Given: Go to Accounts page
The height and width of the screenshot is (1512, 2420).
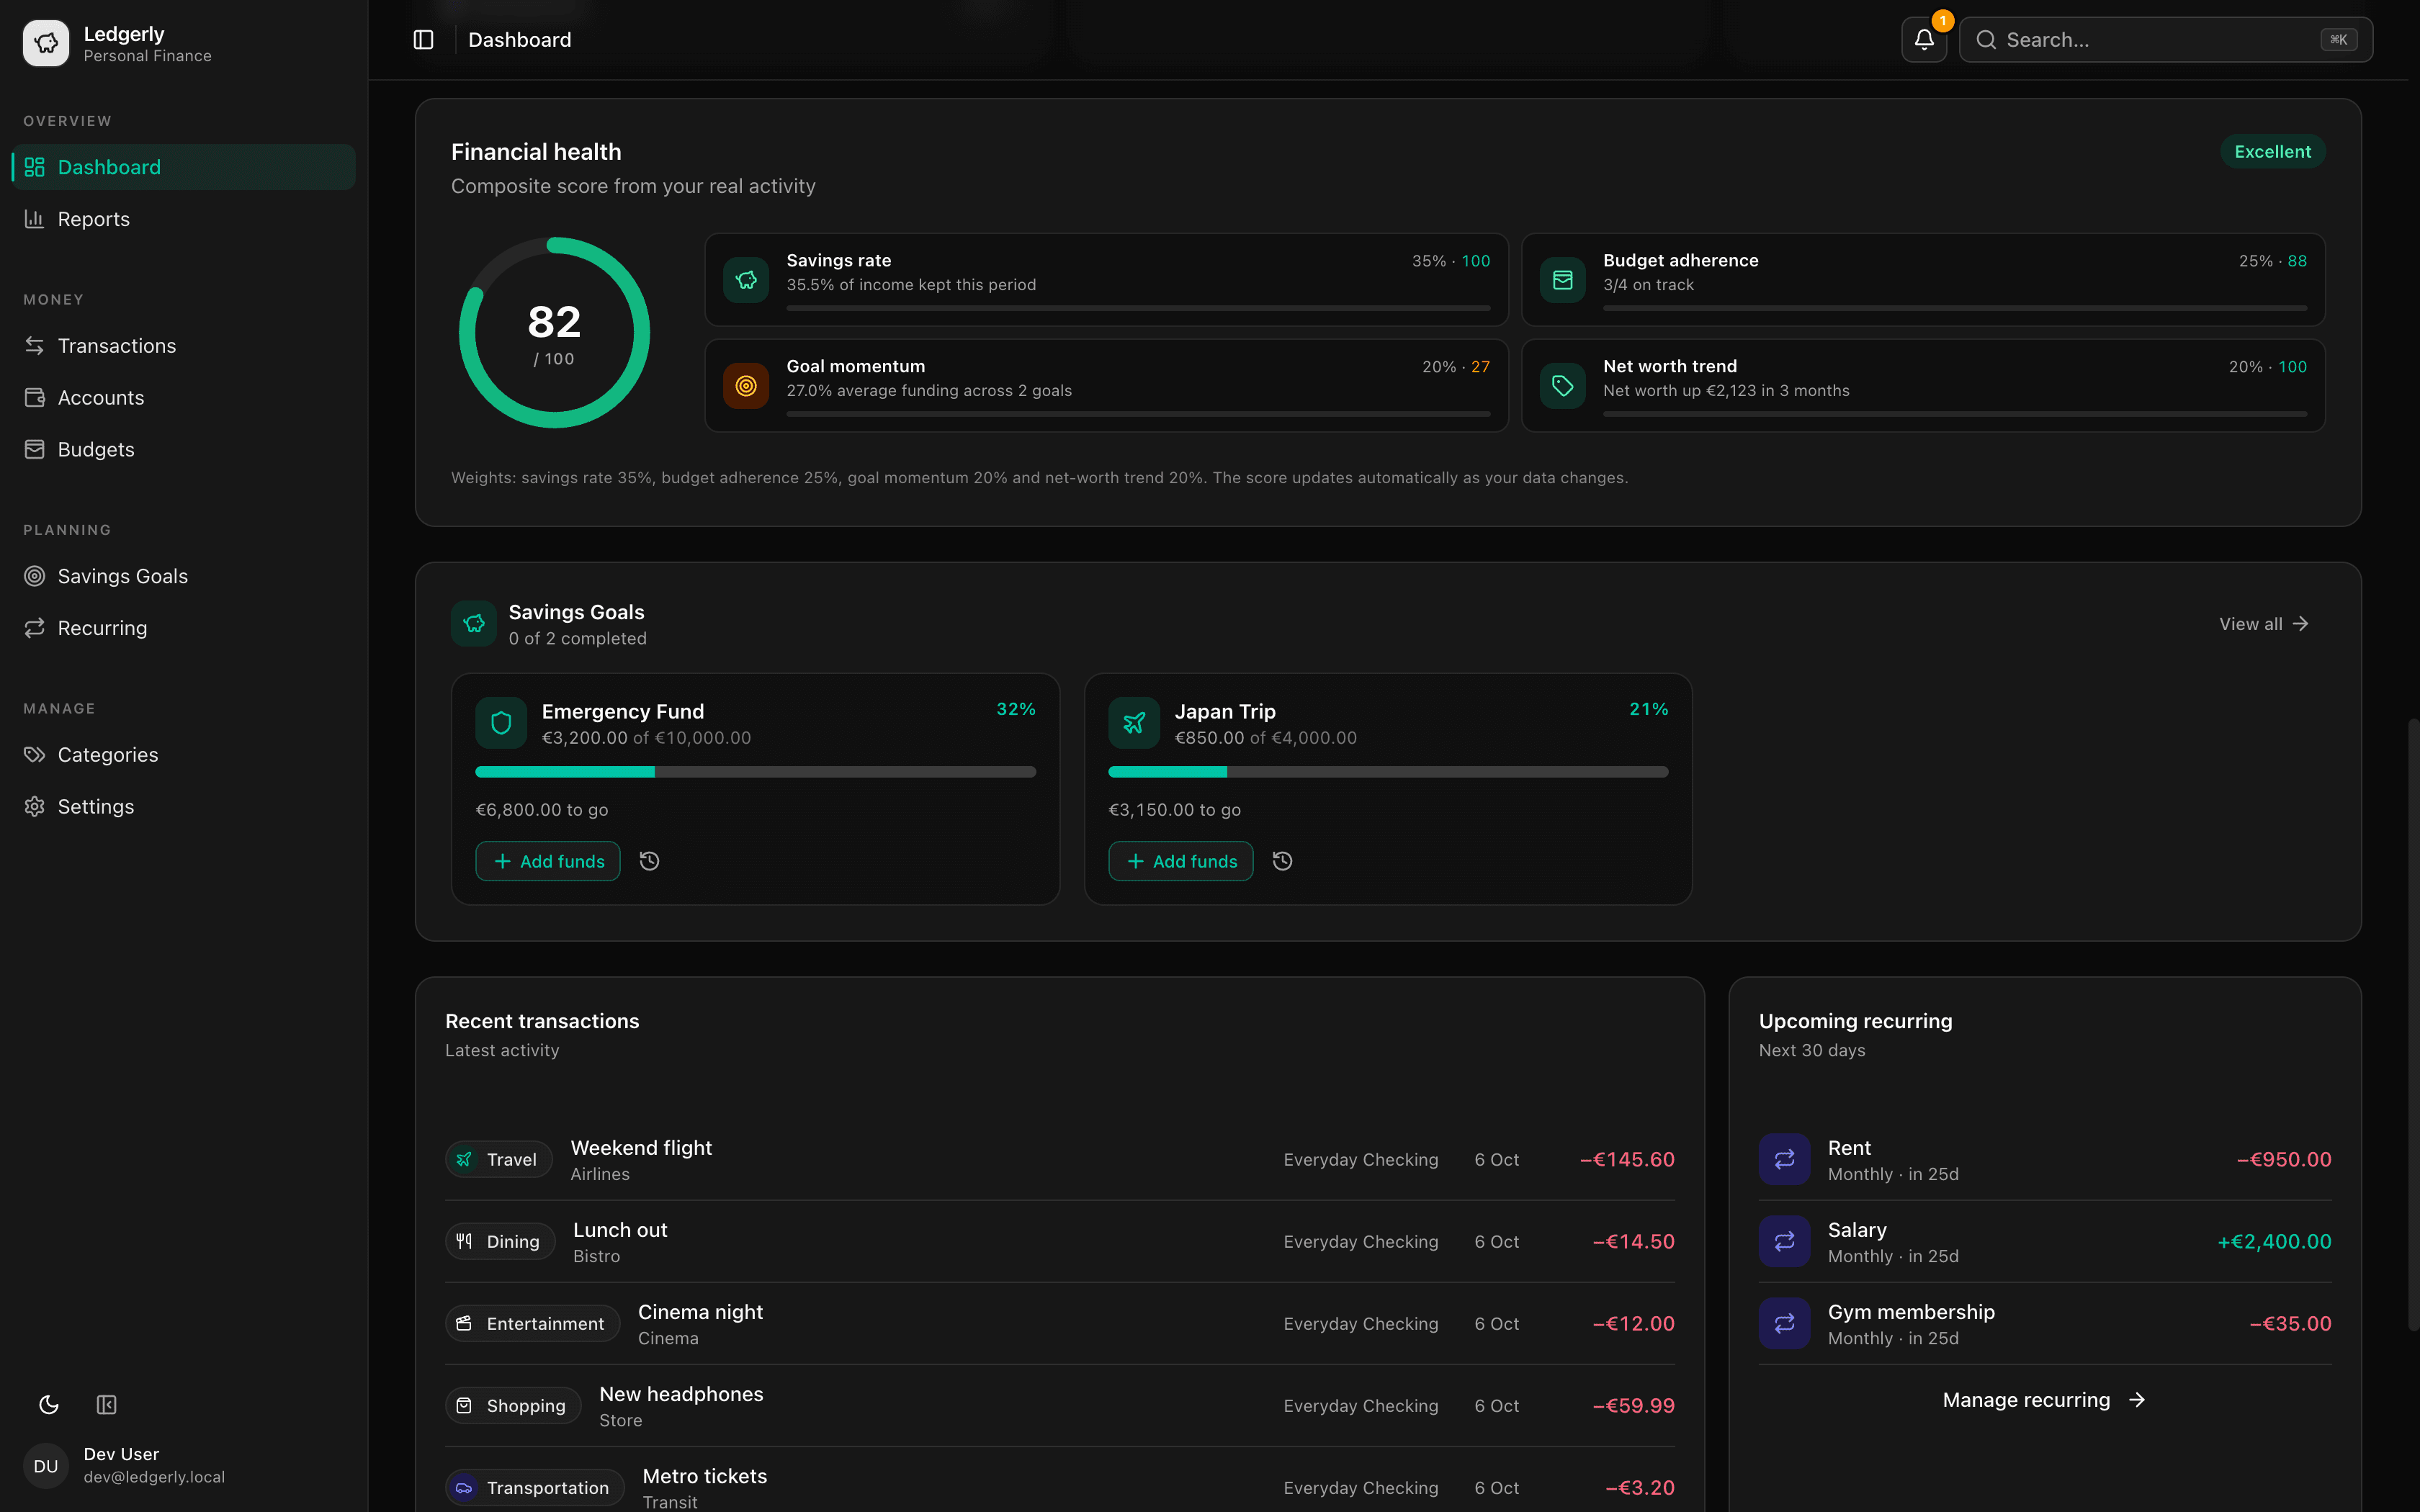Looking at the screenshot, I should pyautogui.click(x=184, y=397).
